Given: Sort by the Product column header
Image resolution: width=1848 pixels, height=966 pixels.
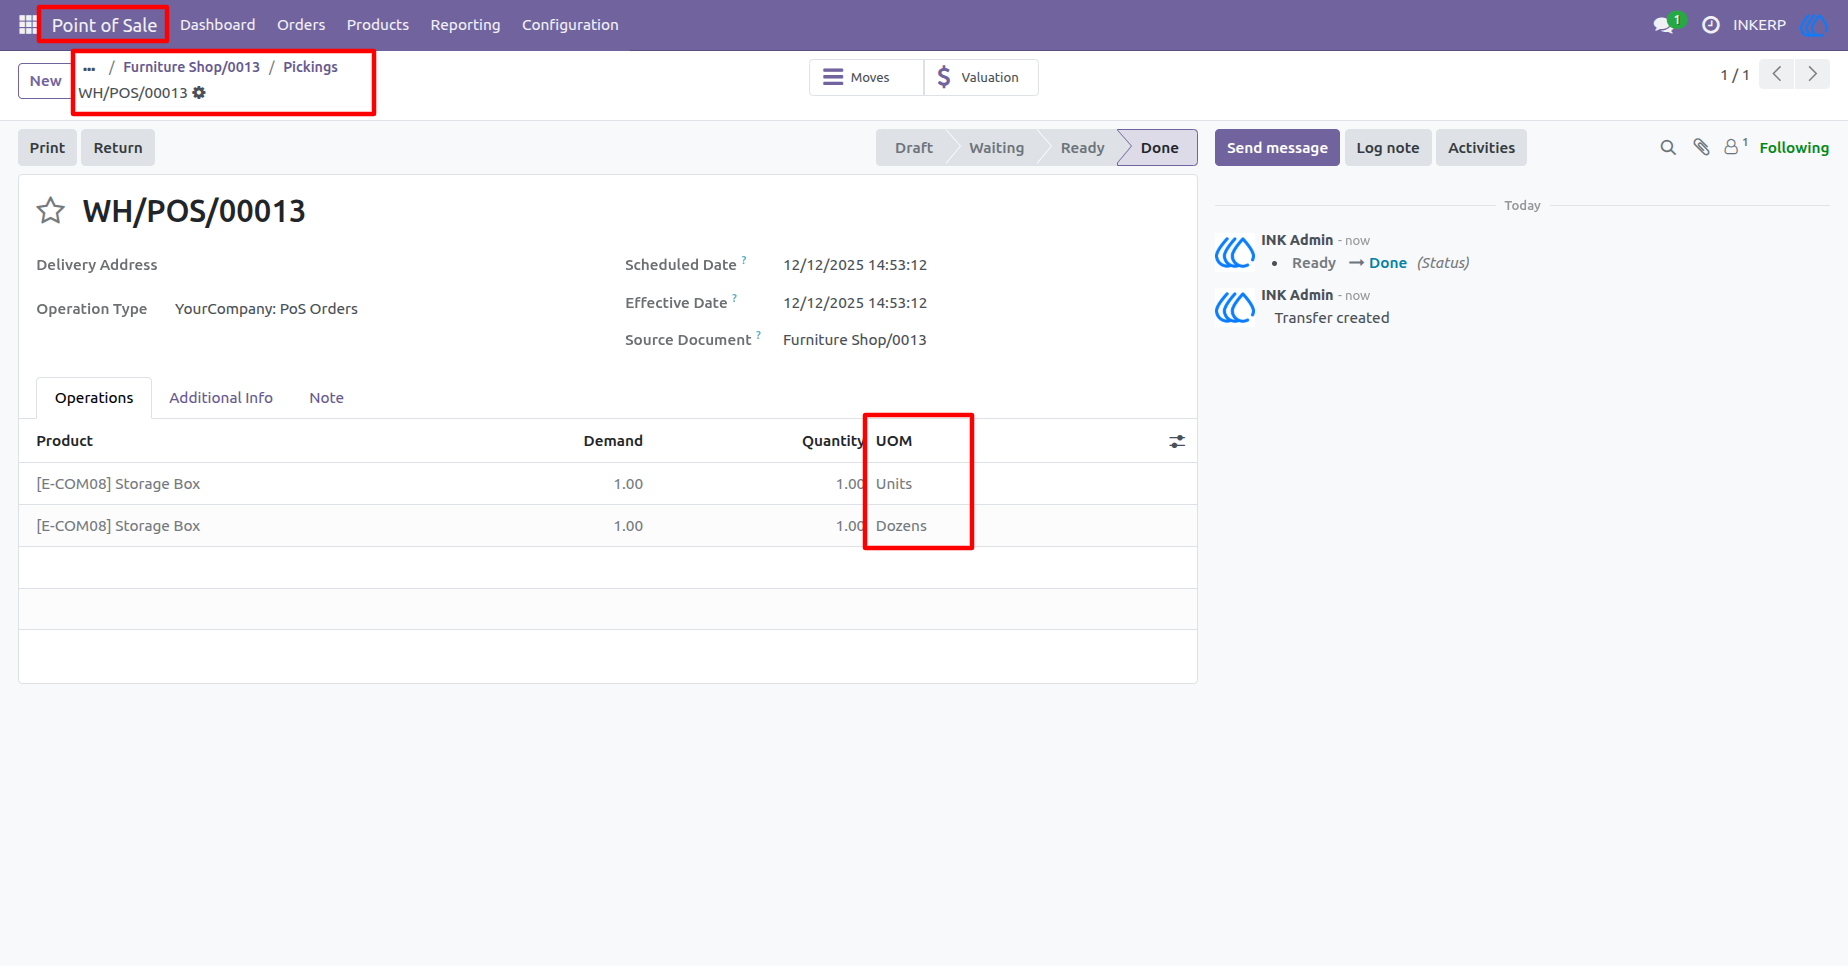Looking at the screenshot, I should point(64,441).
